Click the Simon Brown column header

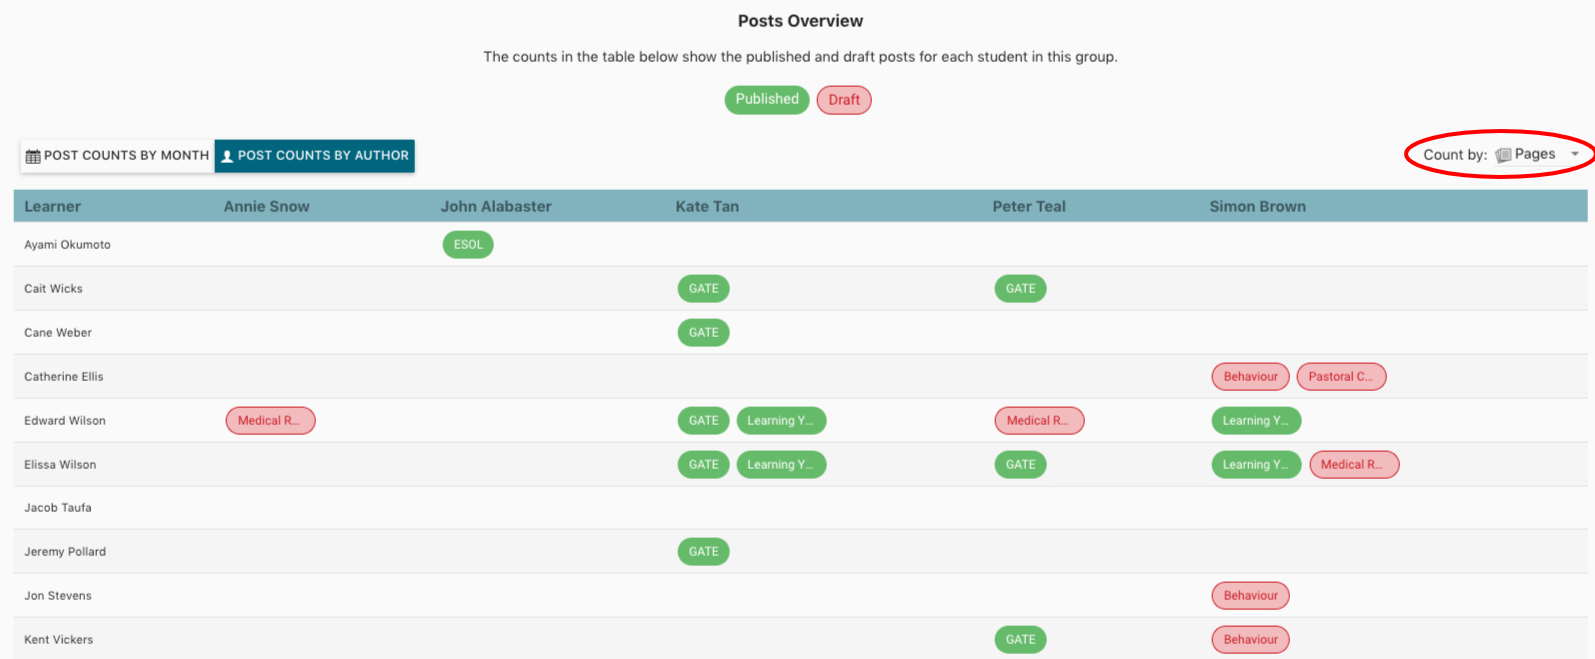(1257, 207)
